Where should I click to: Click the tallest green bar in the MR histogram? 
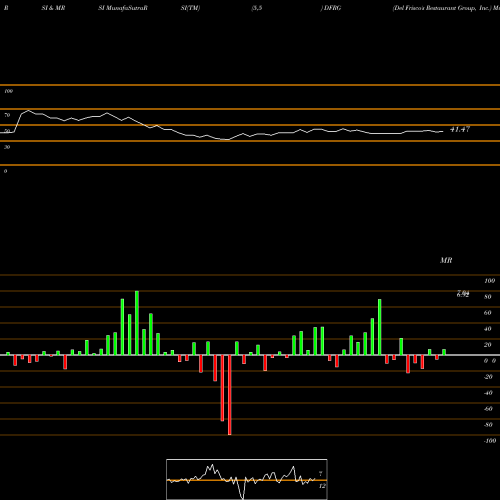[137, 323]
